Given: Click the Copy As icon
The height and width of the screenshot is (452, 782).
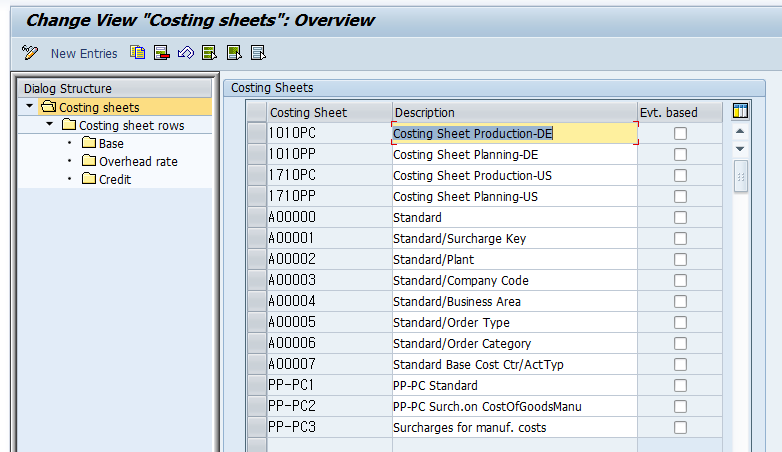Looking at the screenshot, I should pos(138,52).
